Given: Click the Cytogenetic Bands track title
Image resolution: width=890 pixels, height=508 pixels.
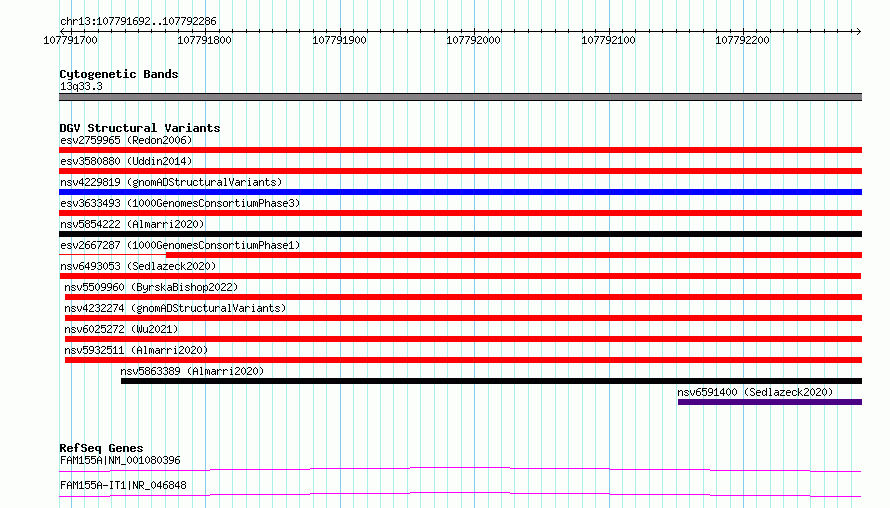Looking at the screenshot, I should tap(119, 74).
